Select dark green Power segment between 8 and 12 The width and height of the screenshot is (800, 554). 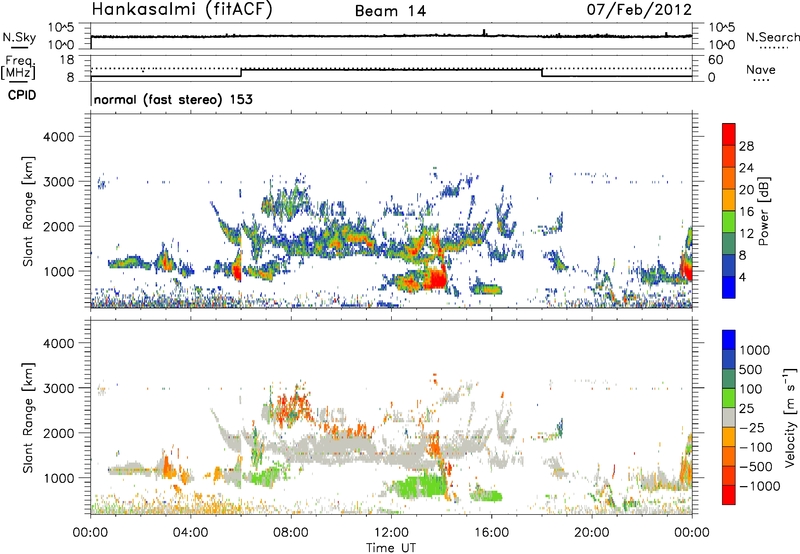click(x=729, y=243)
